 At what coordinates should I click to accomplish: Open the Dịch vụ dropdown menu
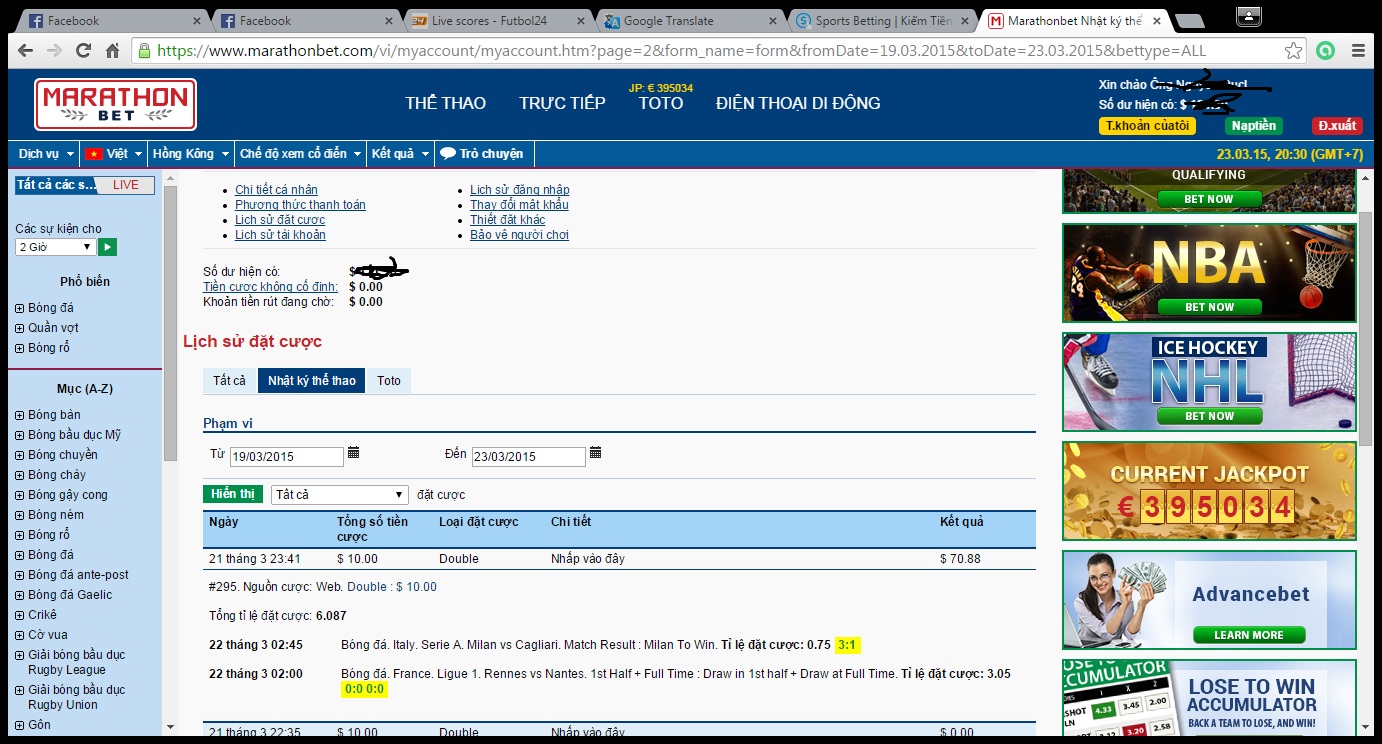tap(46, 154)
